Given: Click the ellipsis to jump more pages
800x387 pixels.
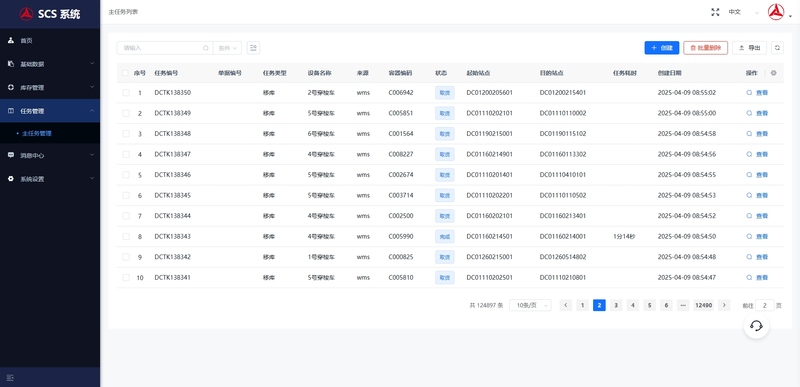Looking at the screenshot, I should pos(683,305).
